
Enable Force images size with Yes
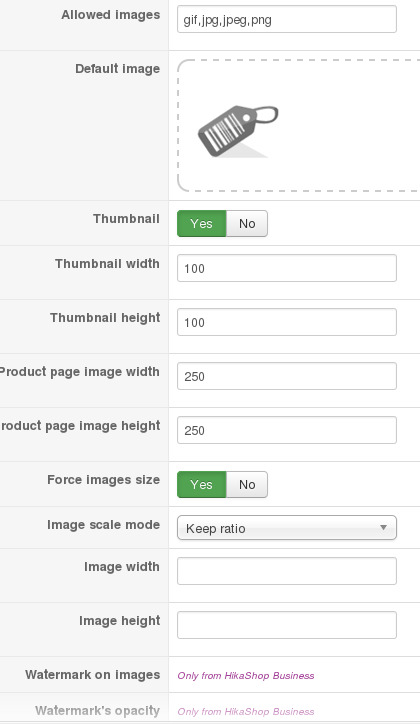coord(202,484)
